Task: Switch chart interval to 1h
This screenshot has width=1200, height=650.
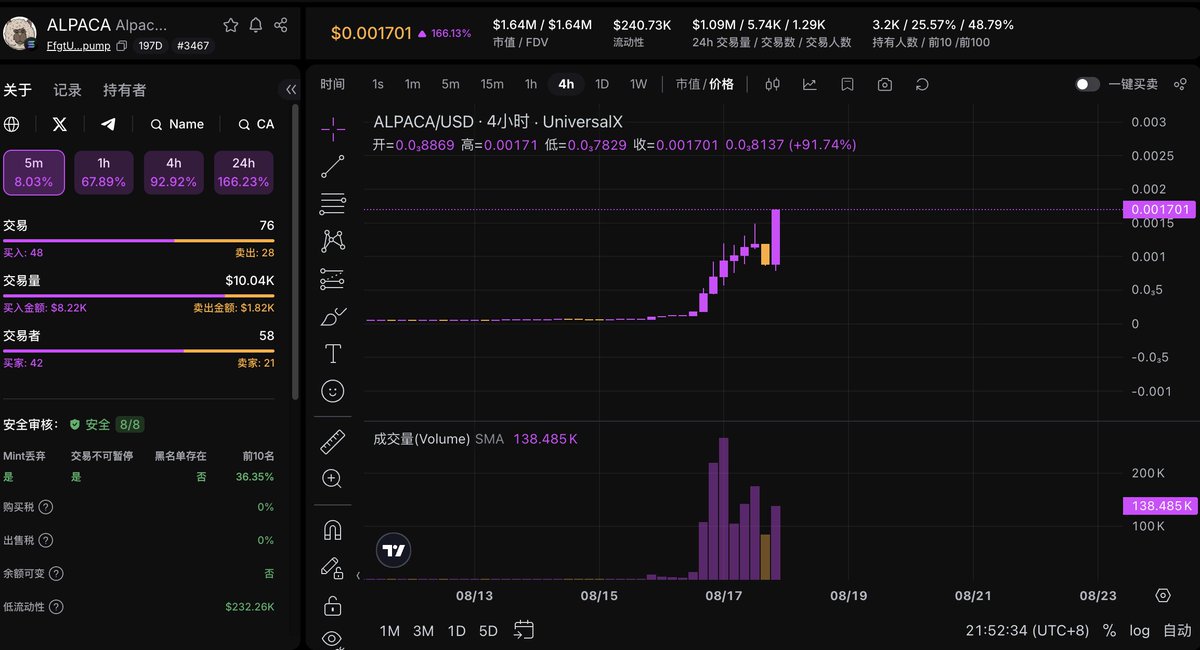Action: coord(531,84)
